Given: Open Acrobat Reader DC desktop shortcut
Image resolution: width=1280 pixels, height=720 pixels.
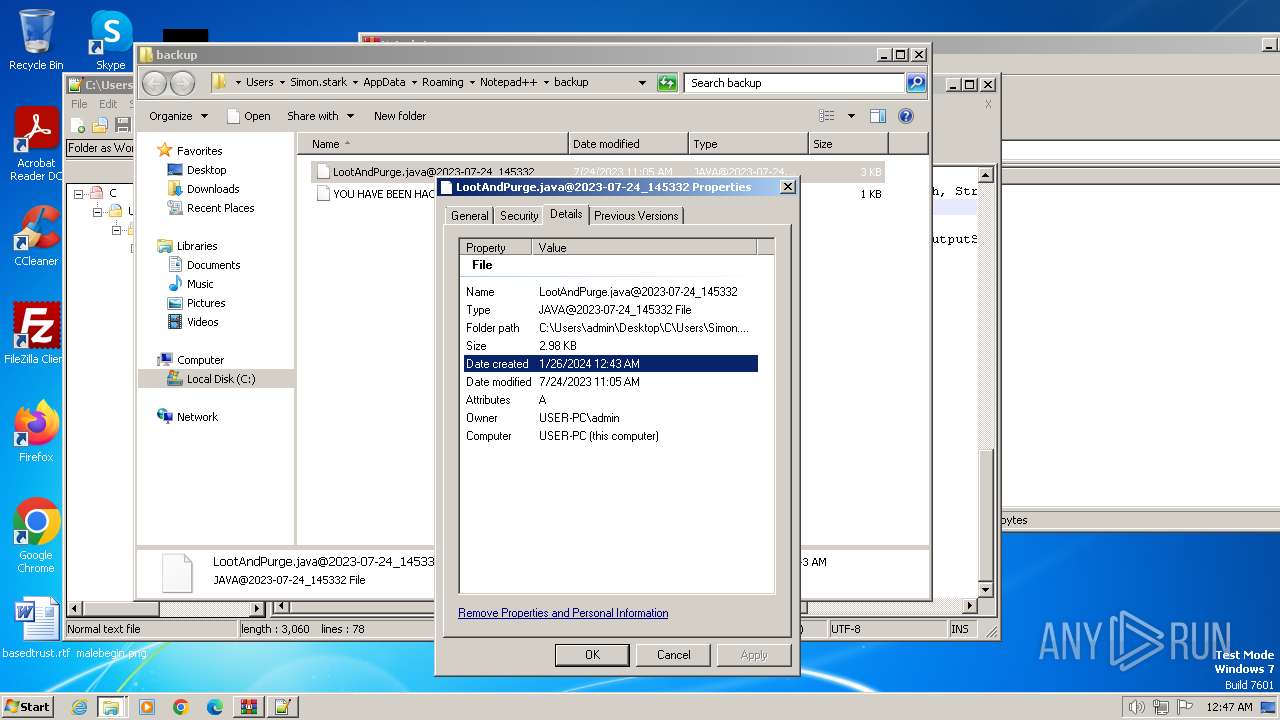Looking at the screenshot, I should (36, 145).
